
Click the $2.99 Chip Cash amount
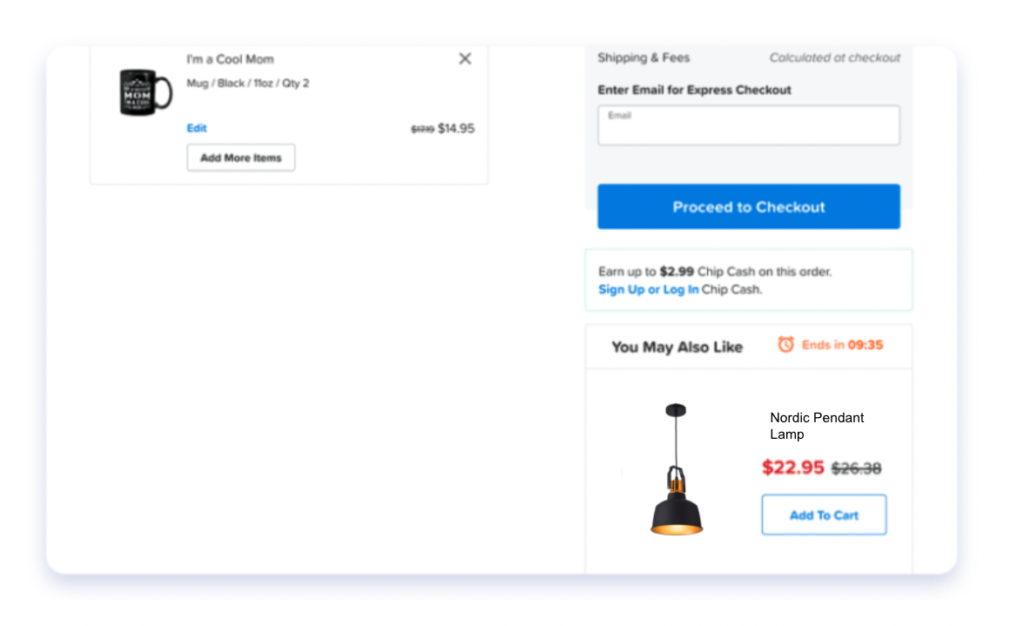click(677, 272)
